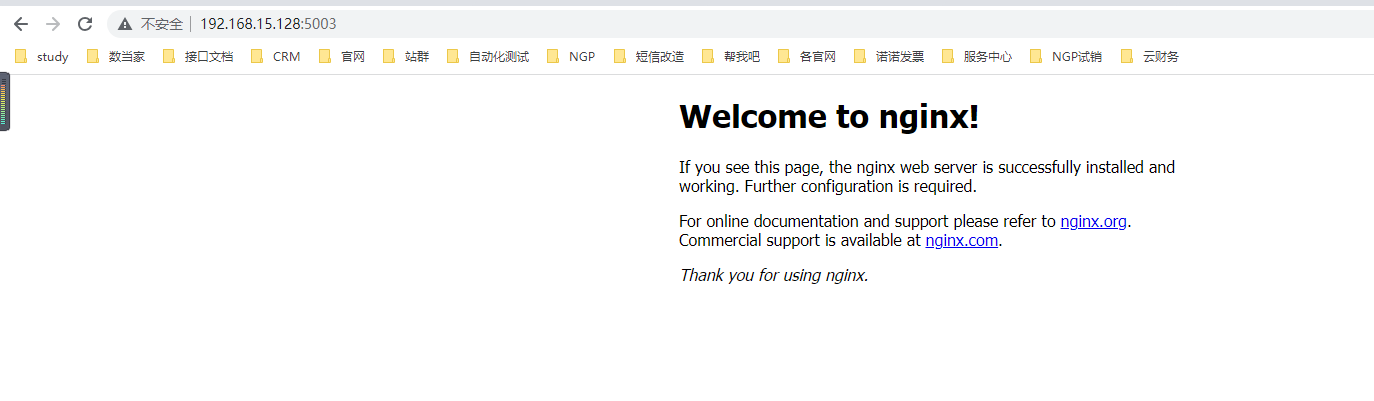The height and width of the screenshot is (401, 1374).
Task: Open the 云财务 bookmark folder
Action: pyautogui.click(x=1150, y=57)
